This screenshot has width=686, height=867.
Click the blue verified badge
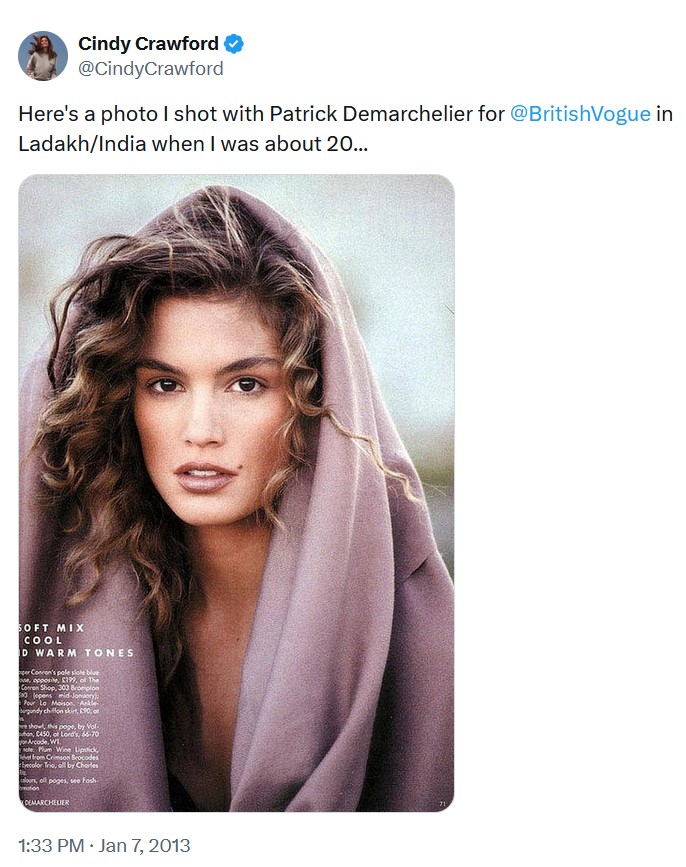234,44
